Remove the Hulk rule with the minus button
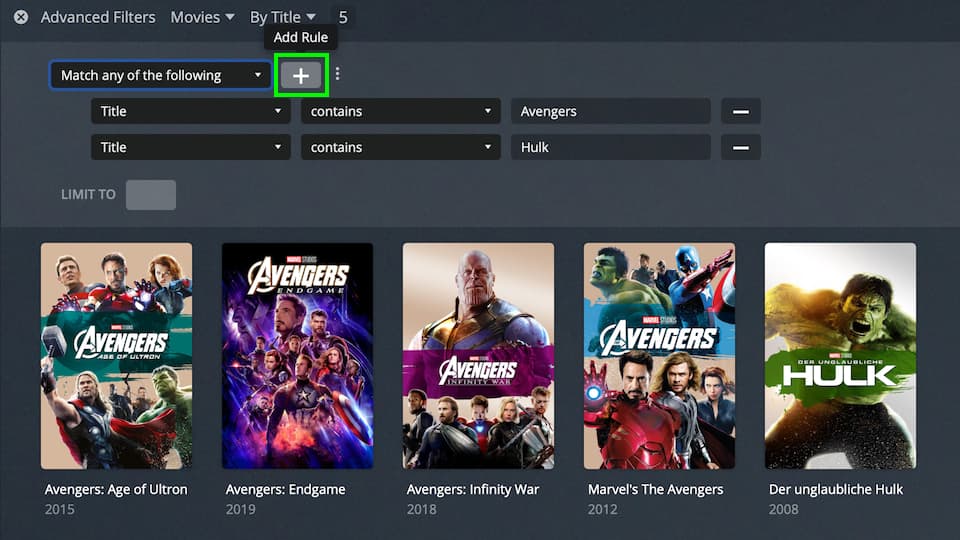Screen dimensions: 960x540 [741, 148]
